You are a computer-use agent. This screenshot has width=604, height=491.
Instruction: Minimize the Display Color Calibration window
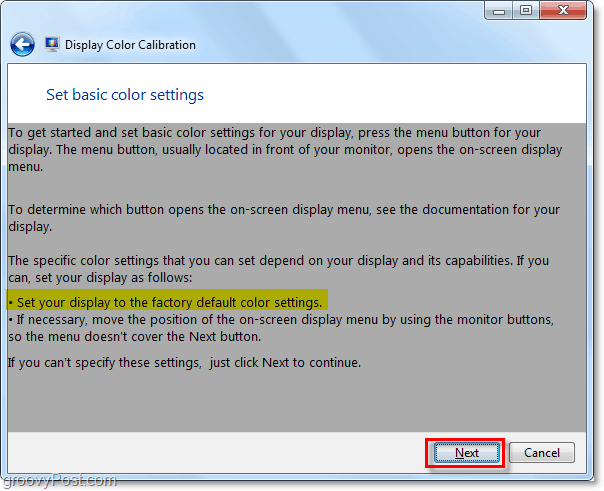point(498,10)
